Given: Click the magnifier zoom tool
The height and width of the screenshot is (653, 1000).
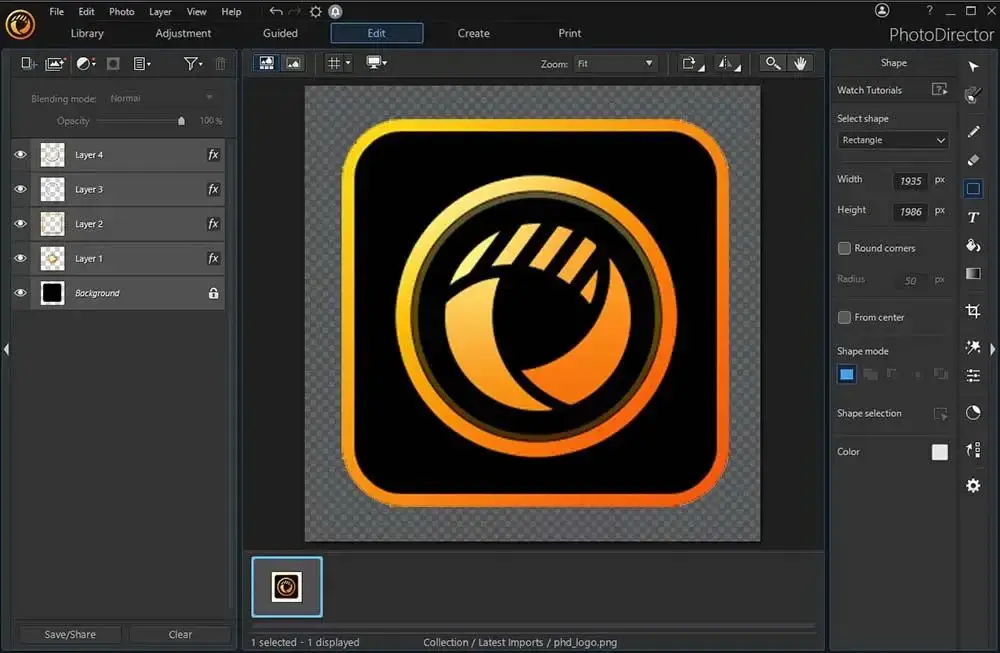Looking at the screenshot, I should coord(772,63).
